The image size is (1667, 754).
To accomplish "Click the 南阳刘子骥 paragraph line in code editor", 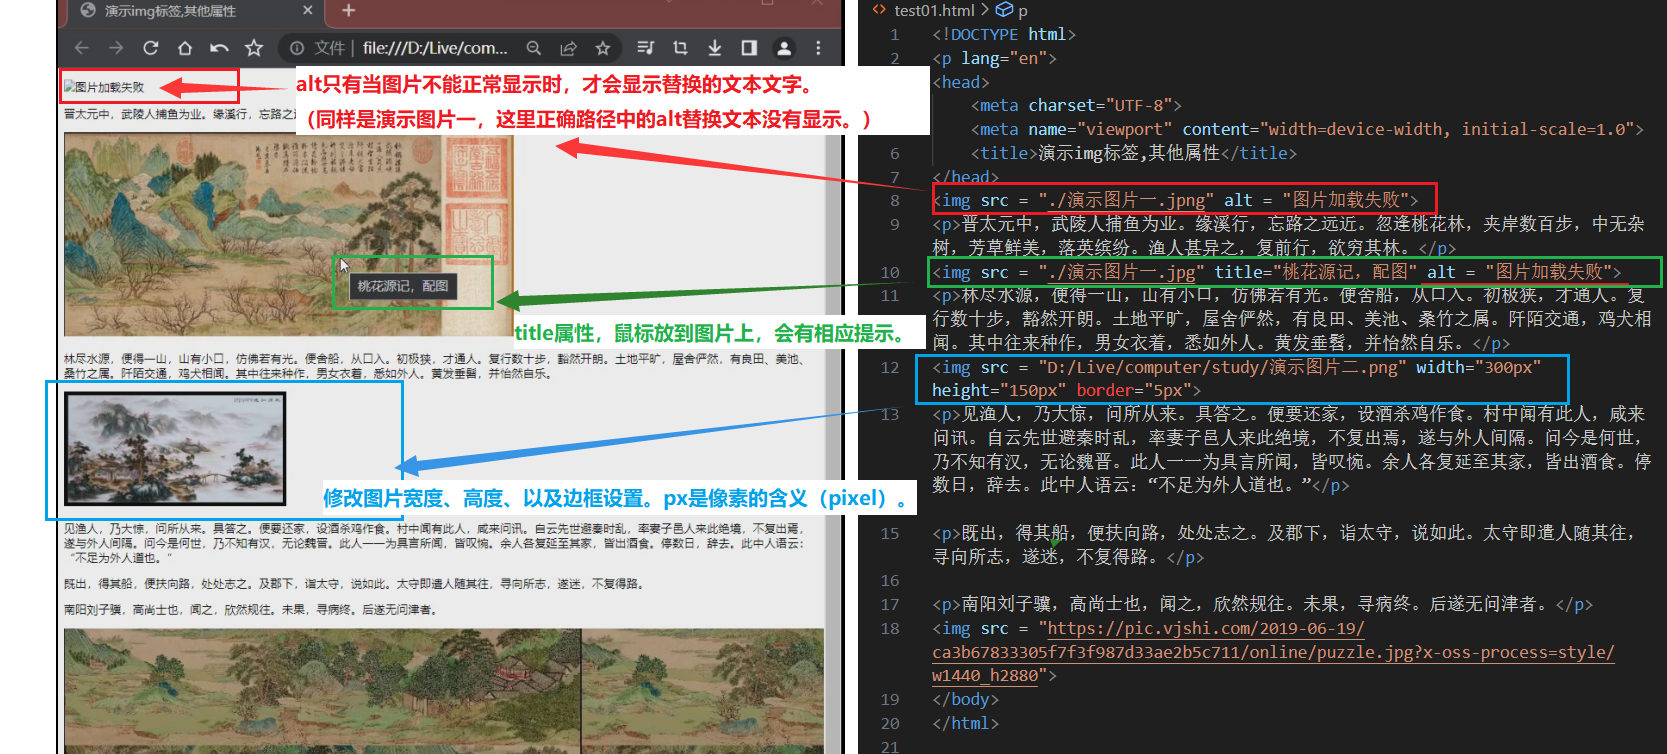I will (x=1262, y=605).
